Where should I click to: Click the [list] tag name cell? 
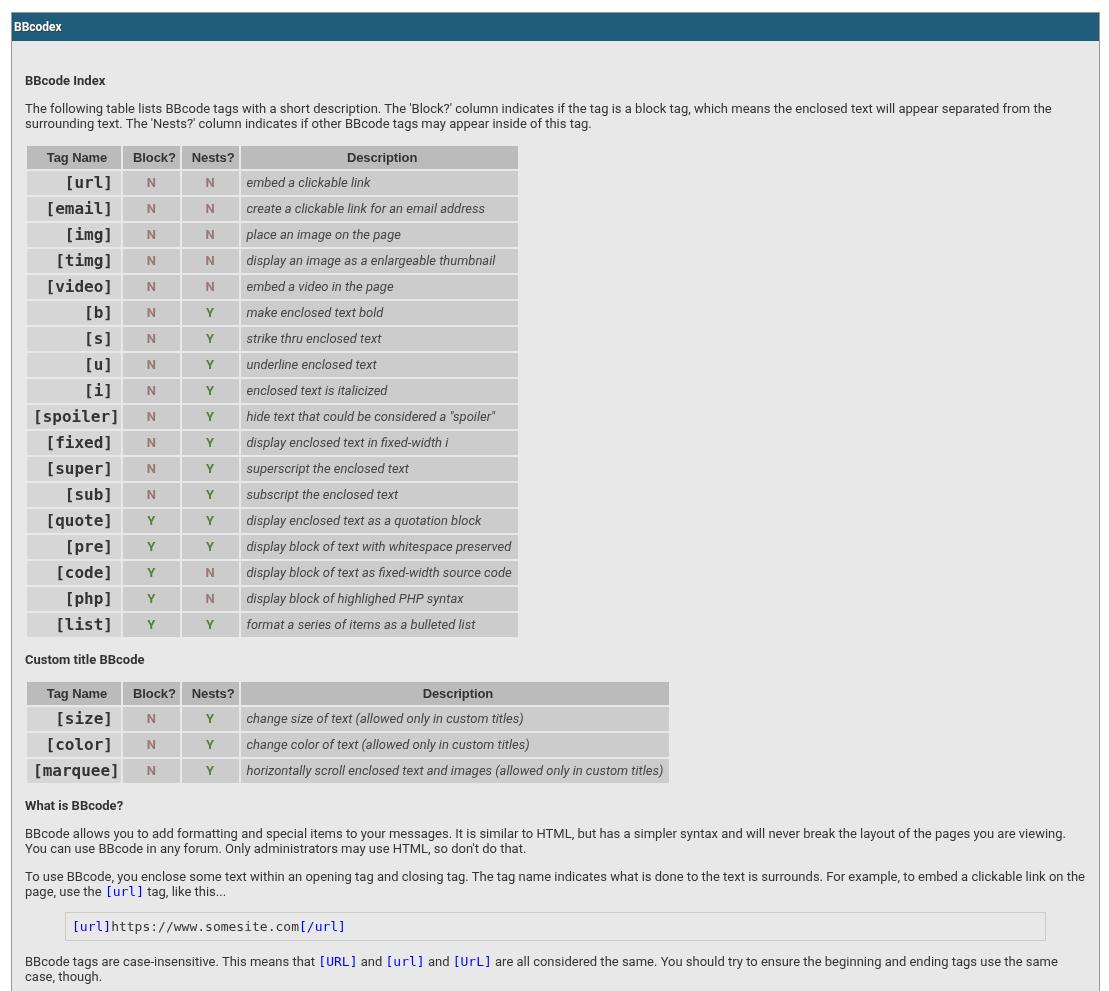tap(74, 625)
